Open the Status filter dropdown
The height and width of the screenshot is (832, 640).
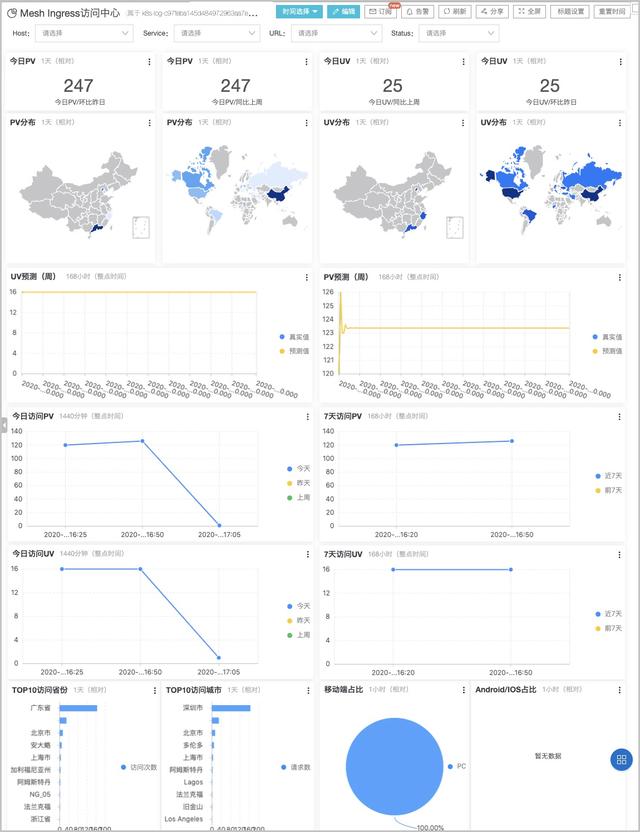click(x=459, y=33)
